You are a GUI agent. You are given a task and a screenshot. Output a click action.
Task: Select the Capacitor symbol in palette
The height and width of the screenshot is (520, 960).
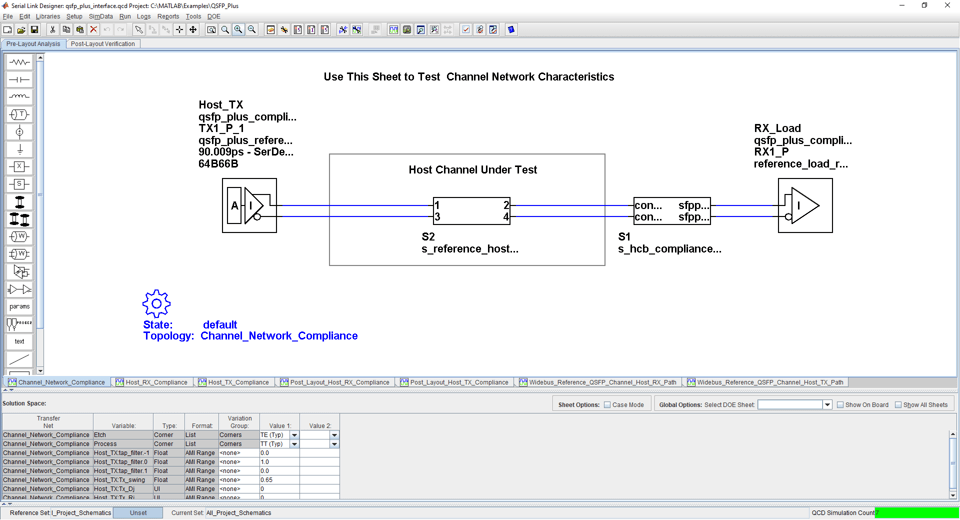[x=20, y=80]
